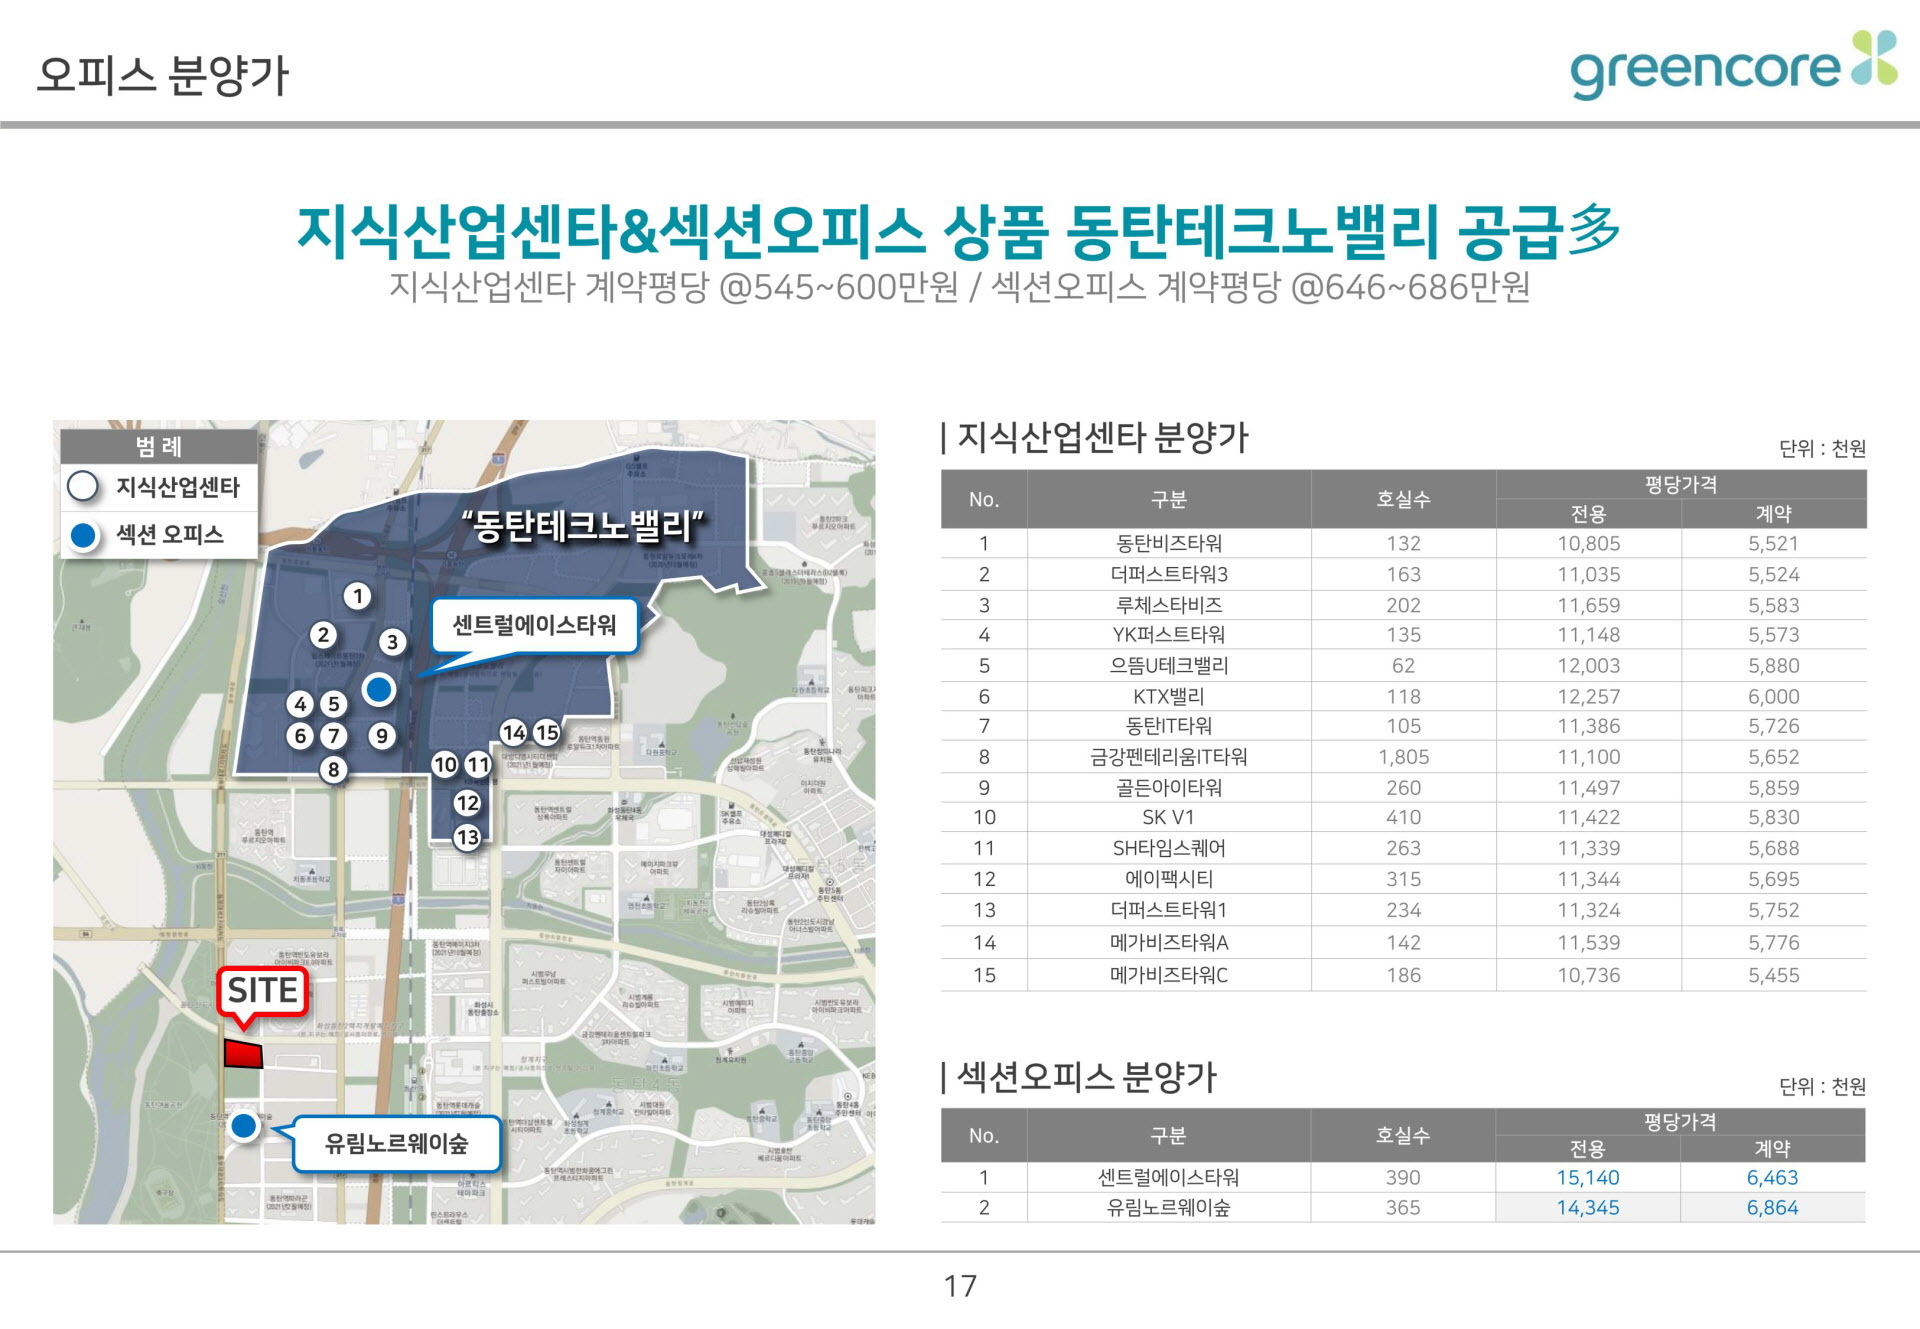Click the 루체스타비즈 row name

click(1169, 605)
